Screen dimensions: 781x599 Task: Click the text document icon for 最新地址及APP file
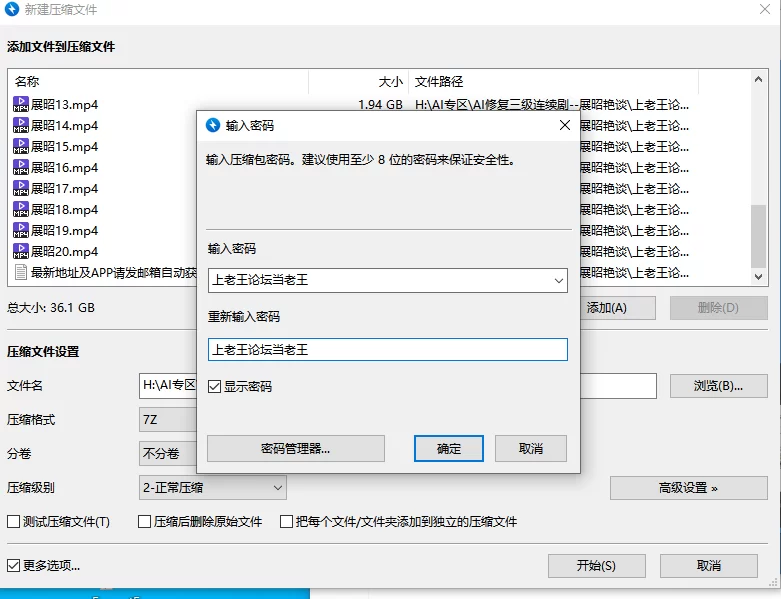click(x=20, y=272)
